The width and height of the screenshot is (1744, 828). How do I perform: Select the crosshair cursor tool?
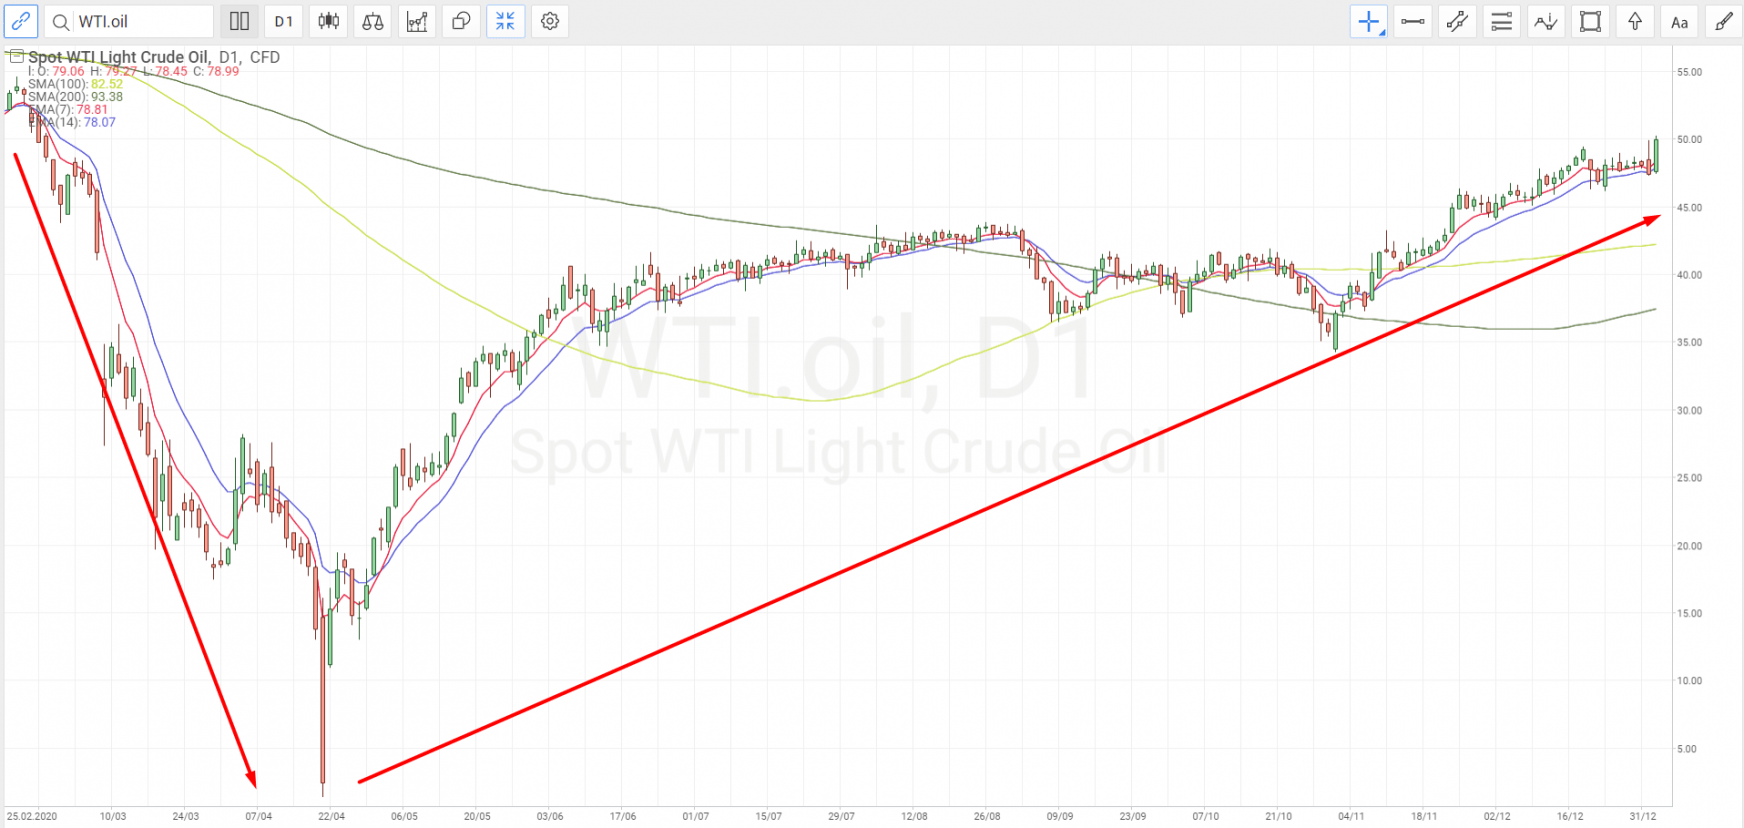pos(1368,21)
